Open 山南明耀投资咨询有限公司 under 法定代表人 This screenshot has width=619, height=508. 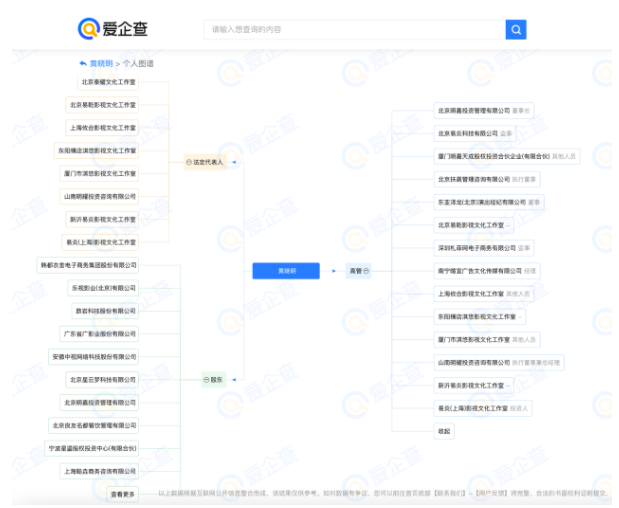pyautogui.click(x=99, y=196)
